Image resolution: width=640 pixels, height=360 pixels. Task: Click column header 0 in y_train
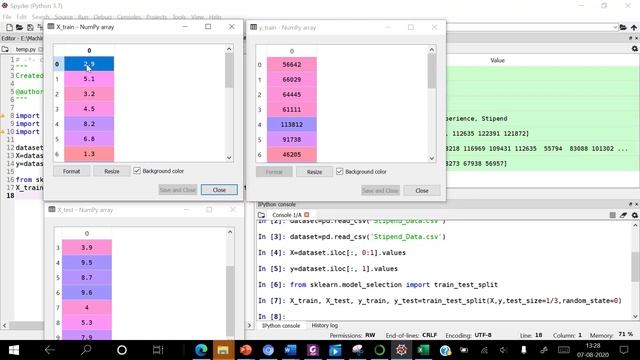[291, 51]
